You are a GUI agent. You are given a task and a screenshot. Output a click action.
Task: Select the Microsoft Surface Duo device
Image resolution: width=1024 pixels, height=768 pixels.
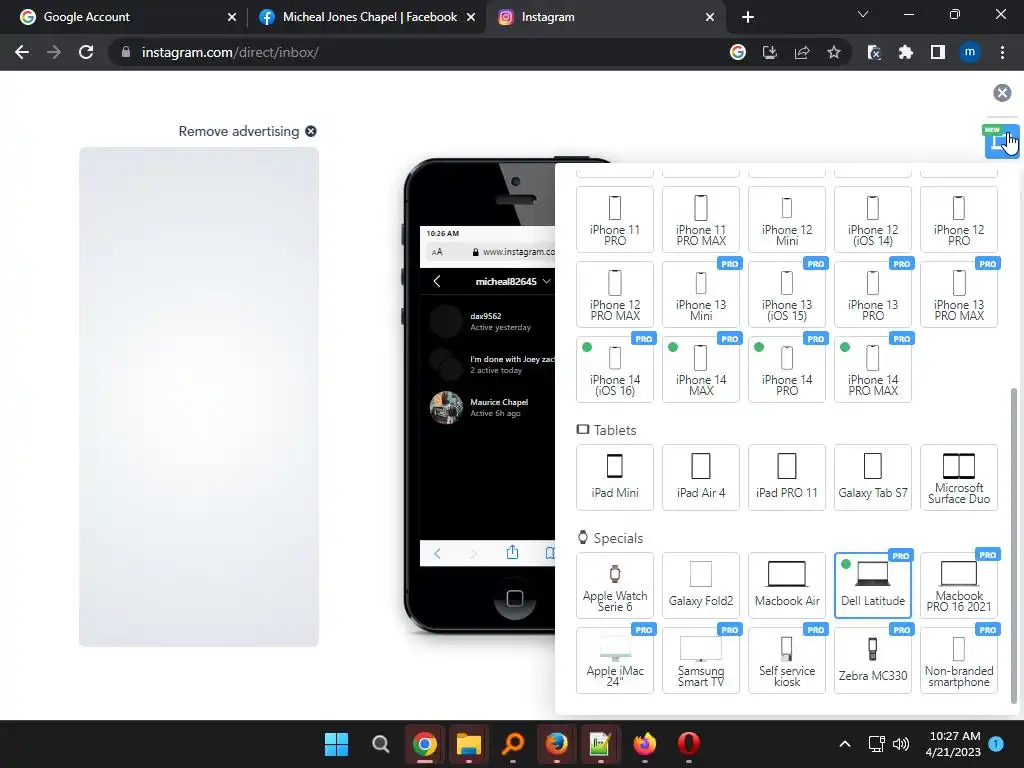click(959, 477)
